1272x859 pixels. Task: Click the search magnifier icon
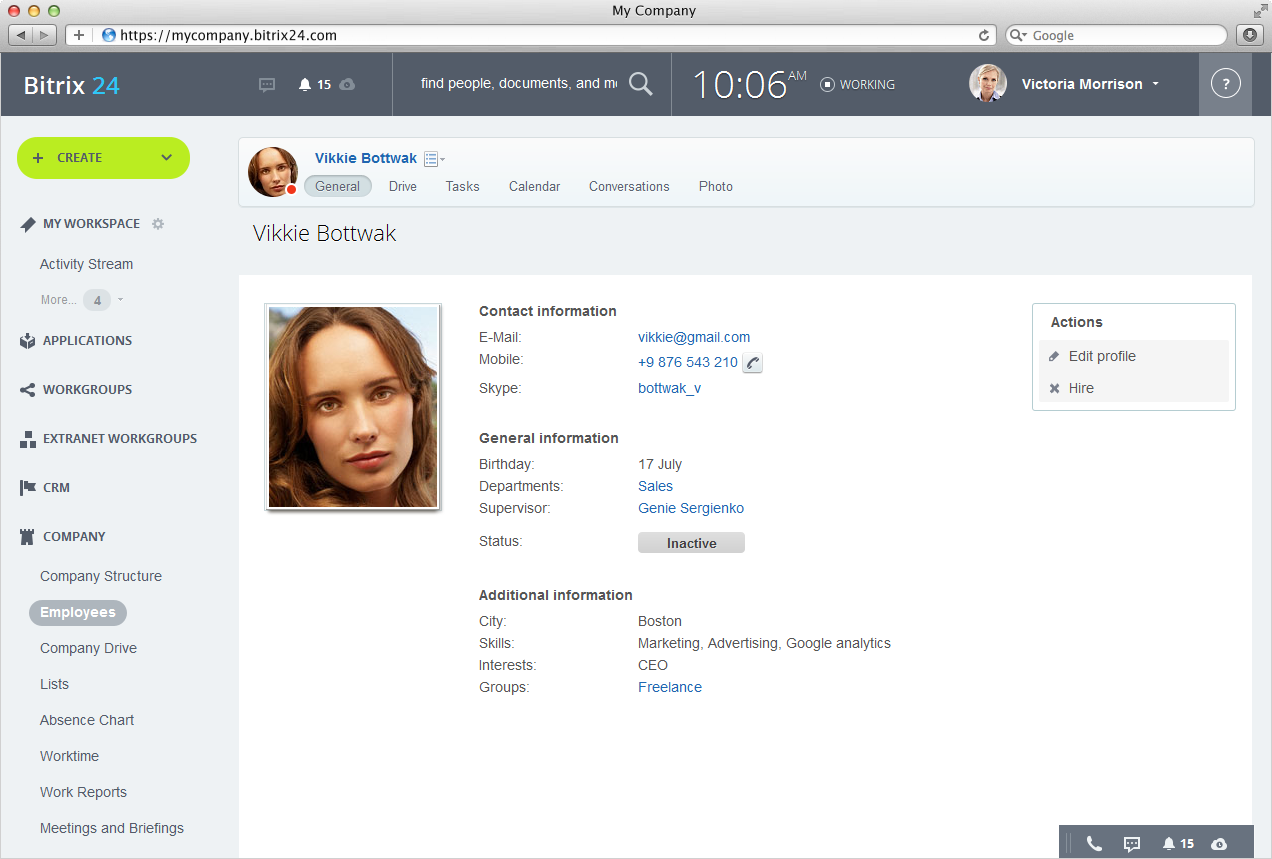pos(640,84)
